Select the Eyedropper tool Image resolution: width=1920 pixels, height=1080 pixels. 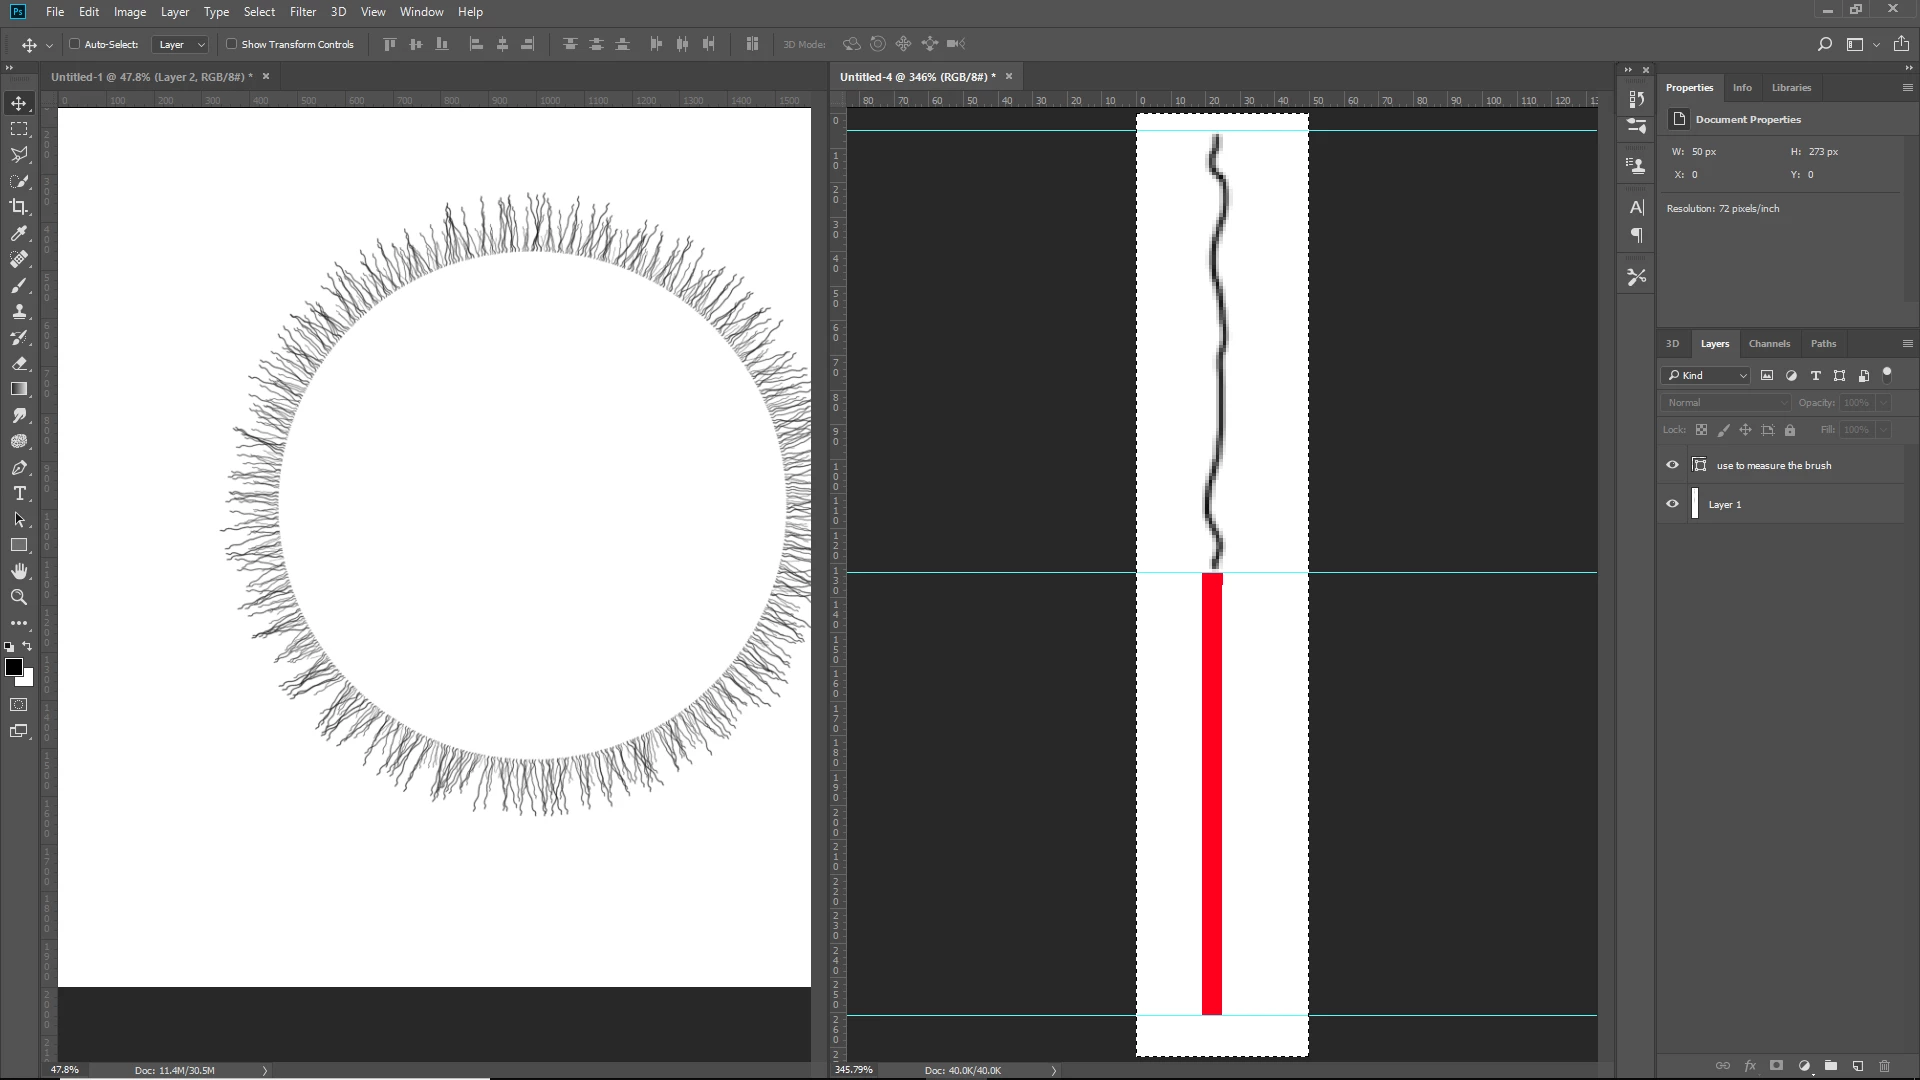(x=19, y=233)
